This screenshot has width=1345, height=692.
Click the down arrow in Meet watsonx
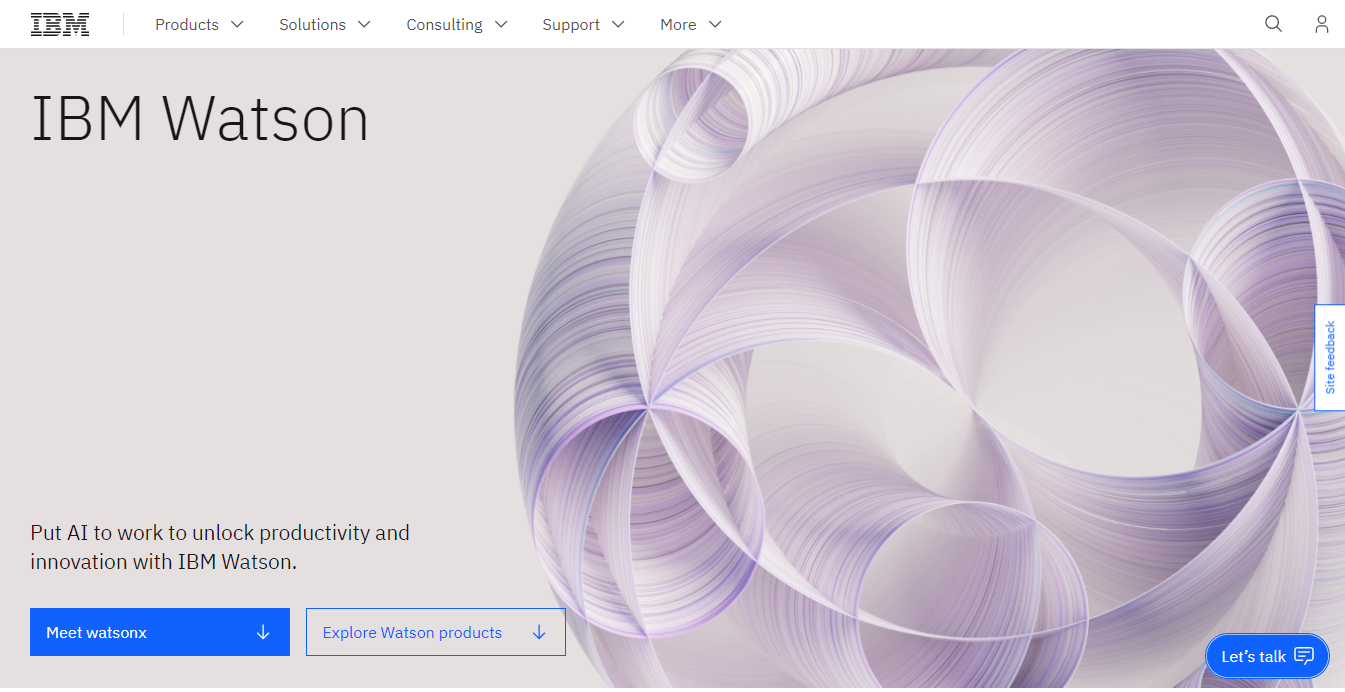[x=263, y=632]
